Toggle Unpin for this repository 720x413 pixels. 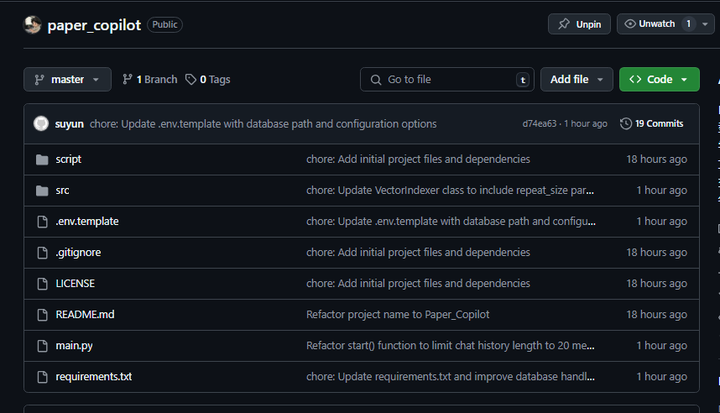tap(579, 24)
